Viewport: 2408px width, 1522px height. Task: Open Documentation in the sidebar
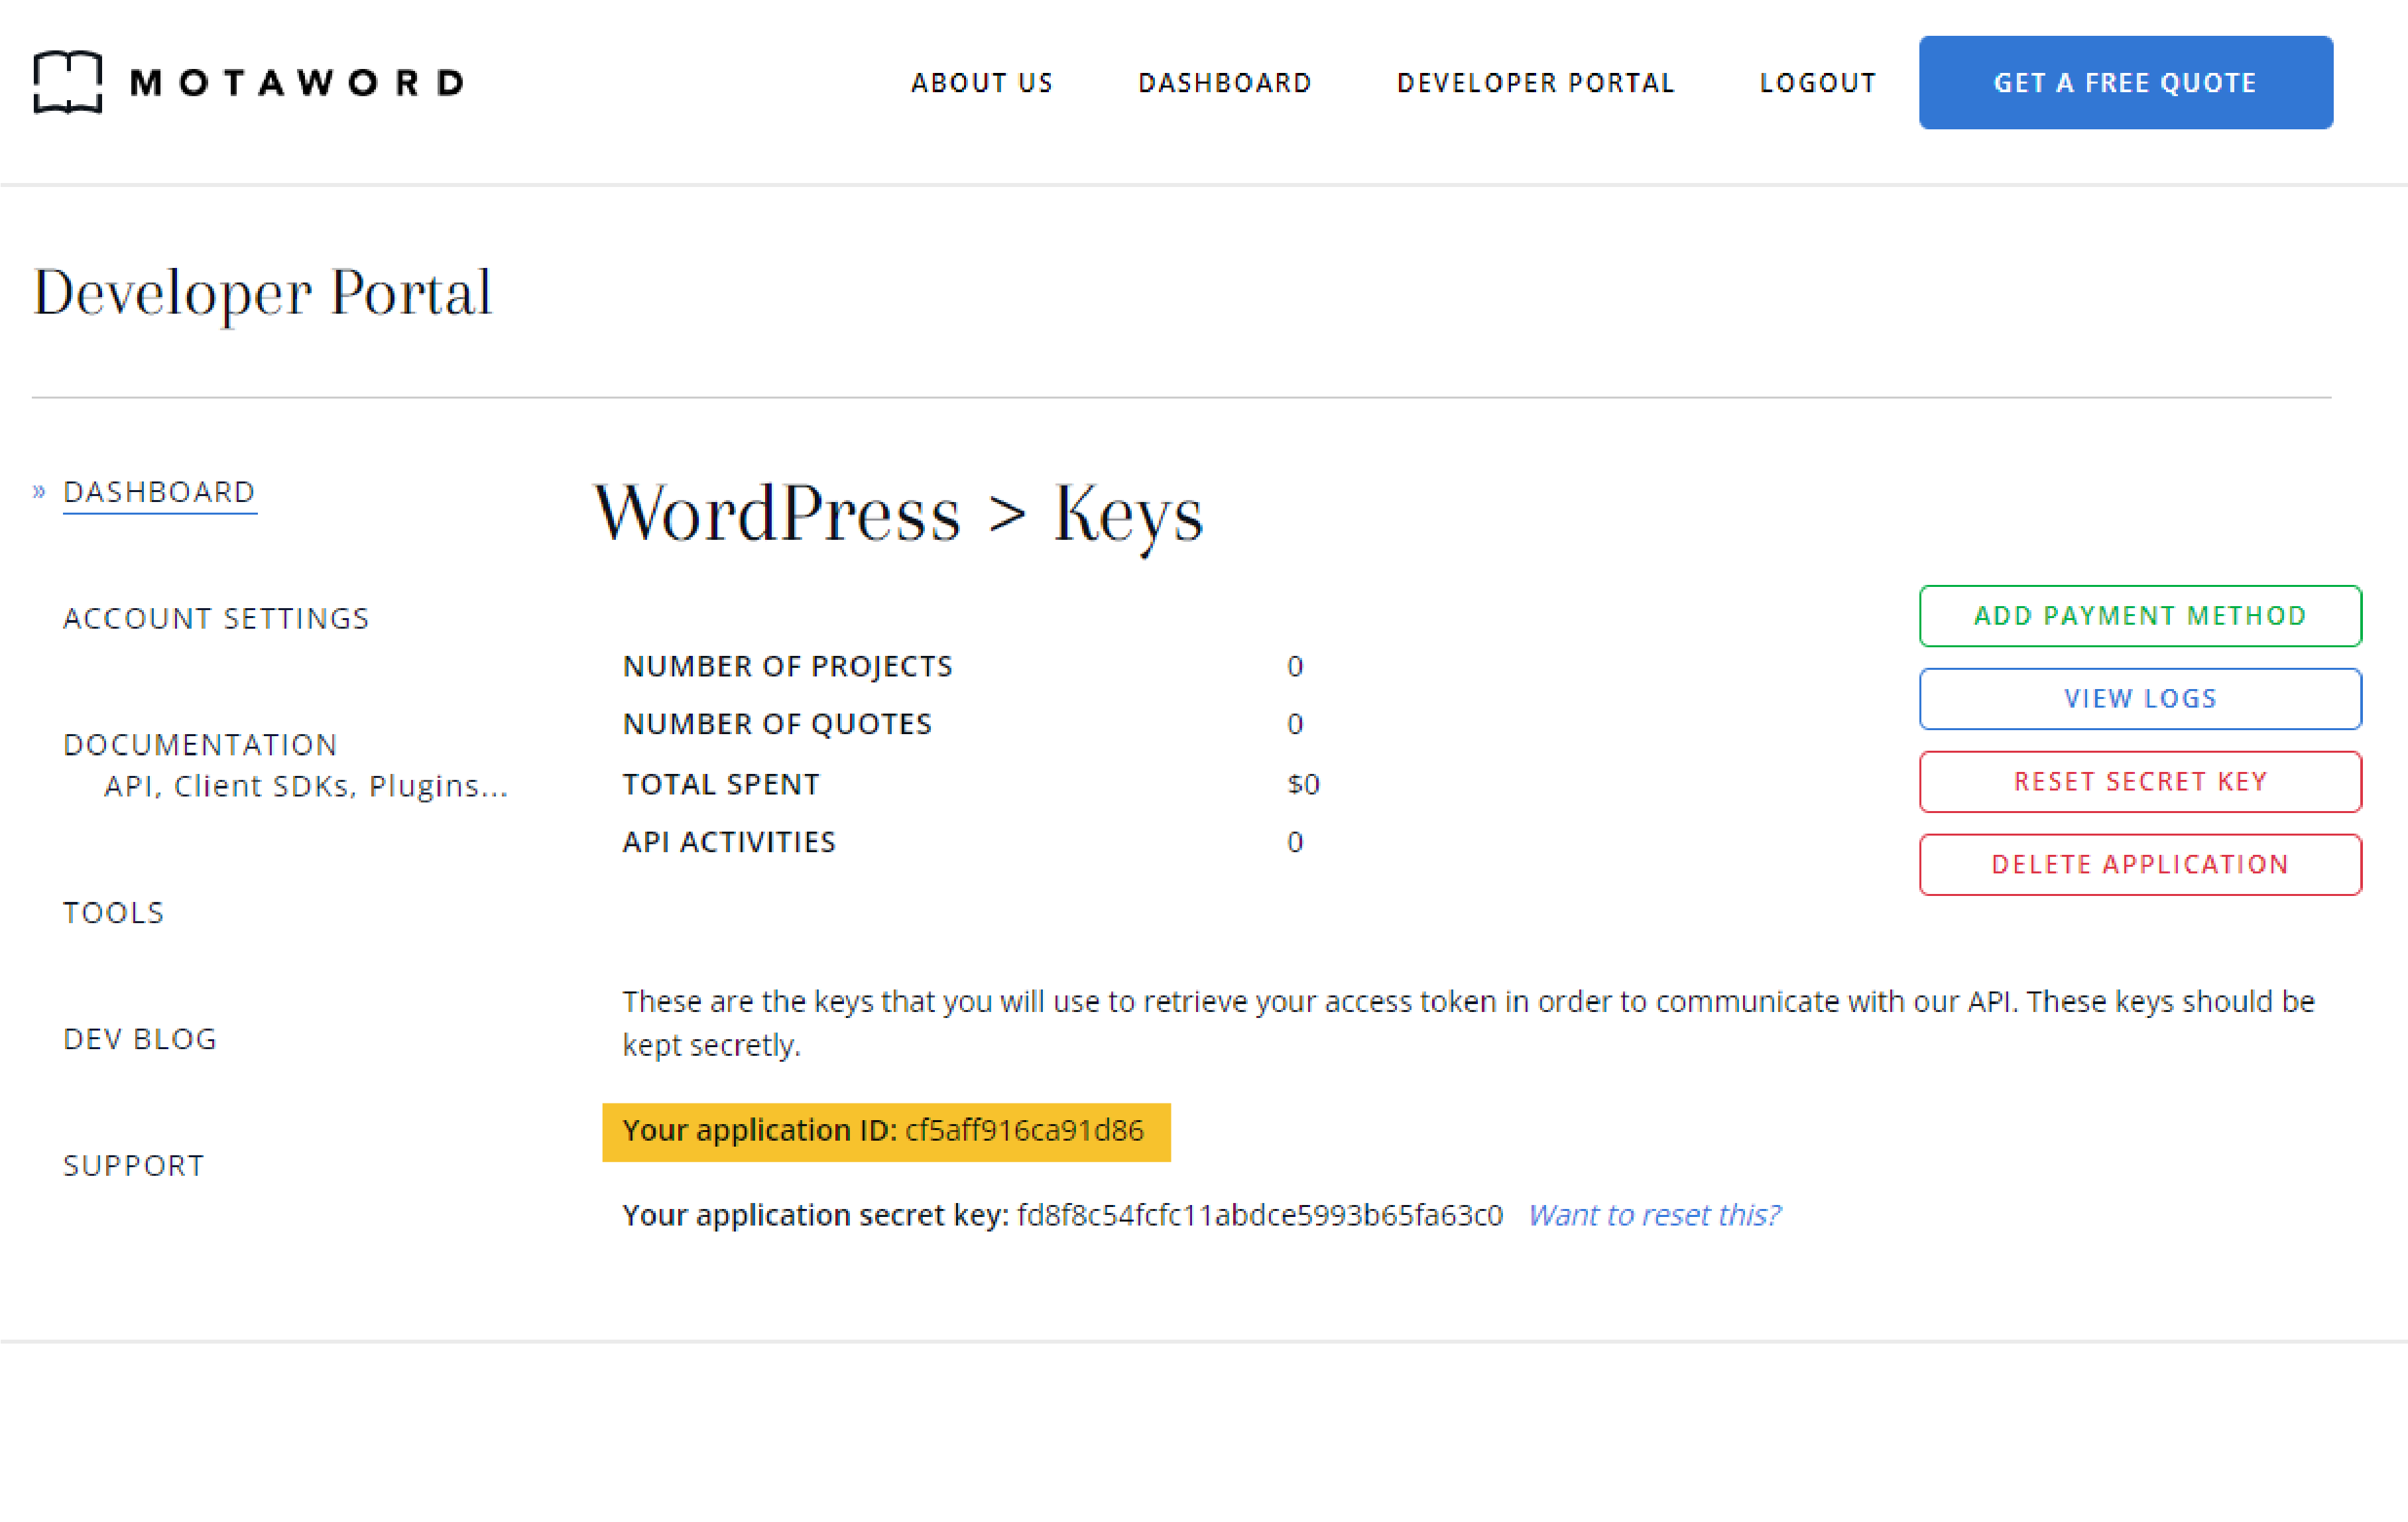click(200, 745)
